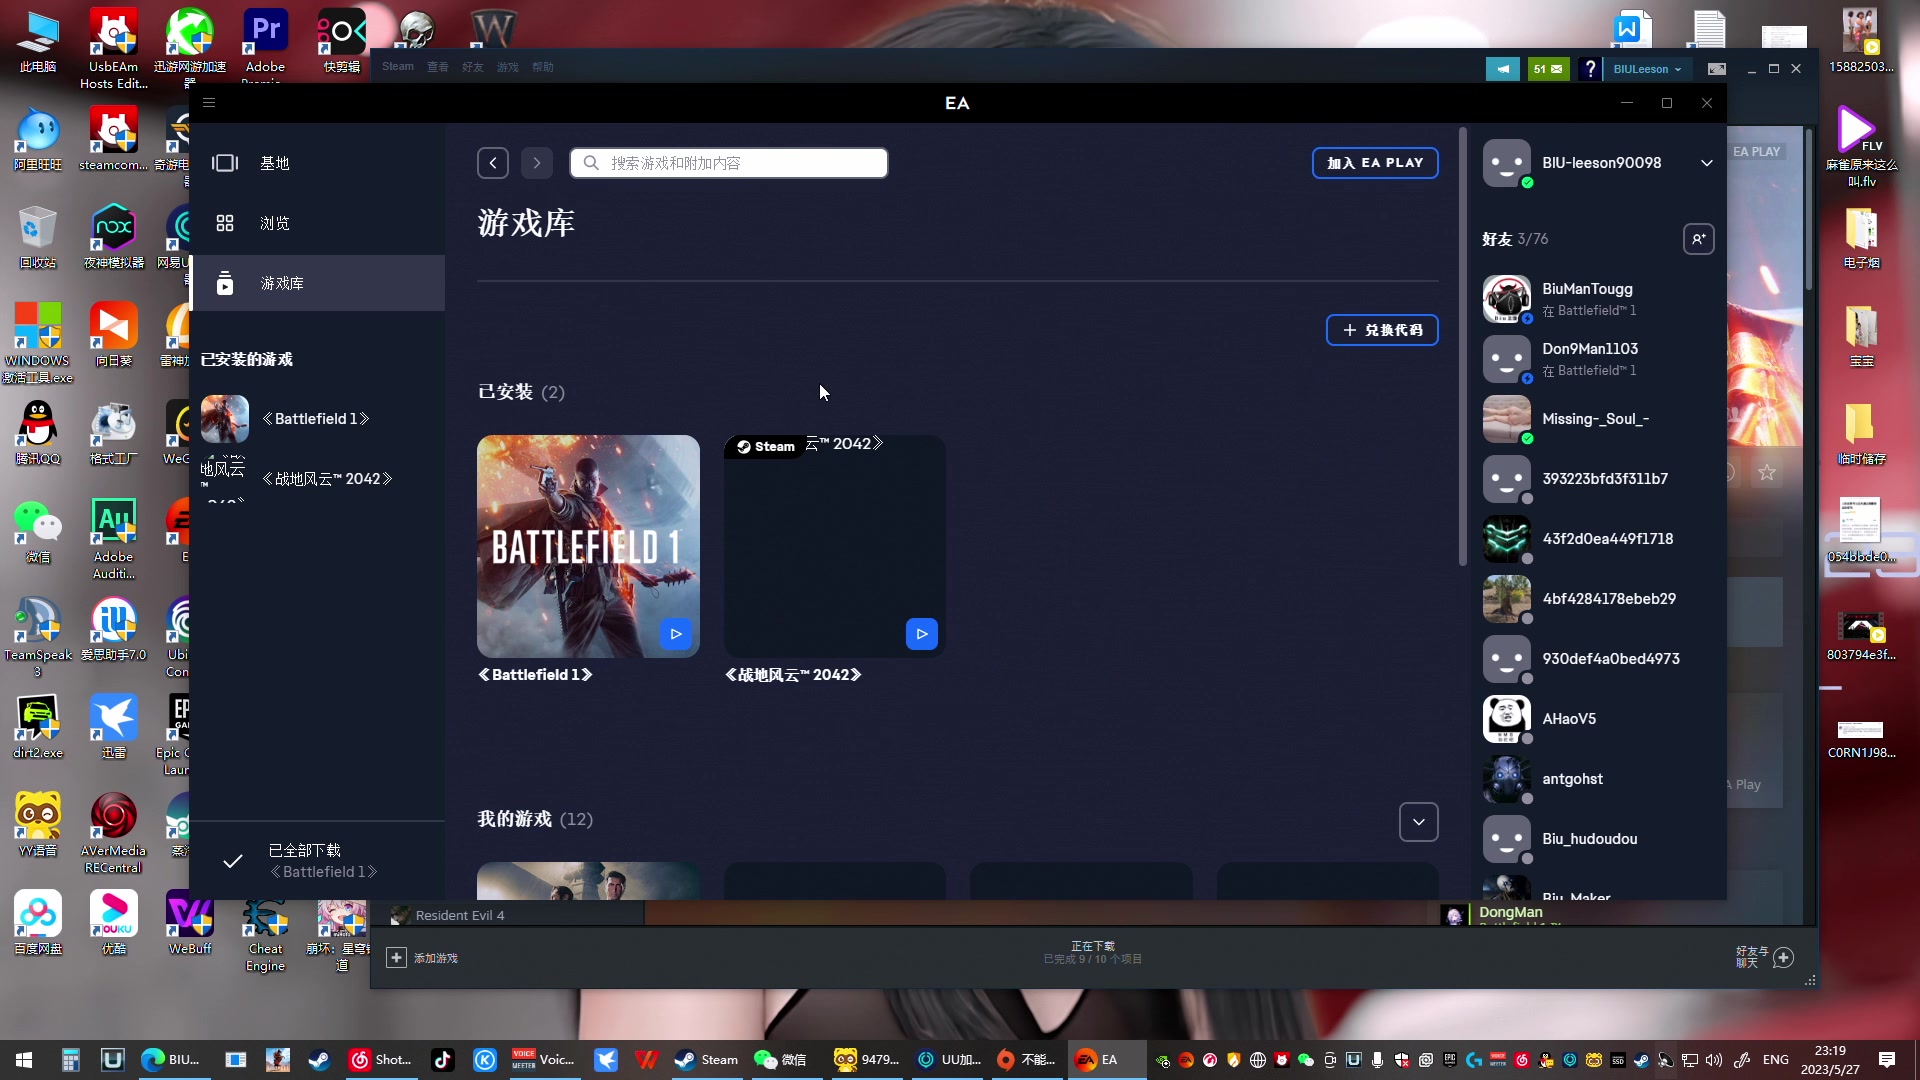Click the 兑换代码 redeem code button
Image resolution: width=1920 pixels, height=1080 pixels.
click(x=1382, y=330)
